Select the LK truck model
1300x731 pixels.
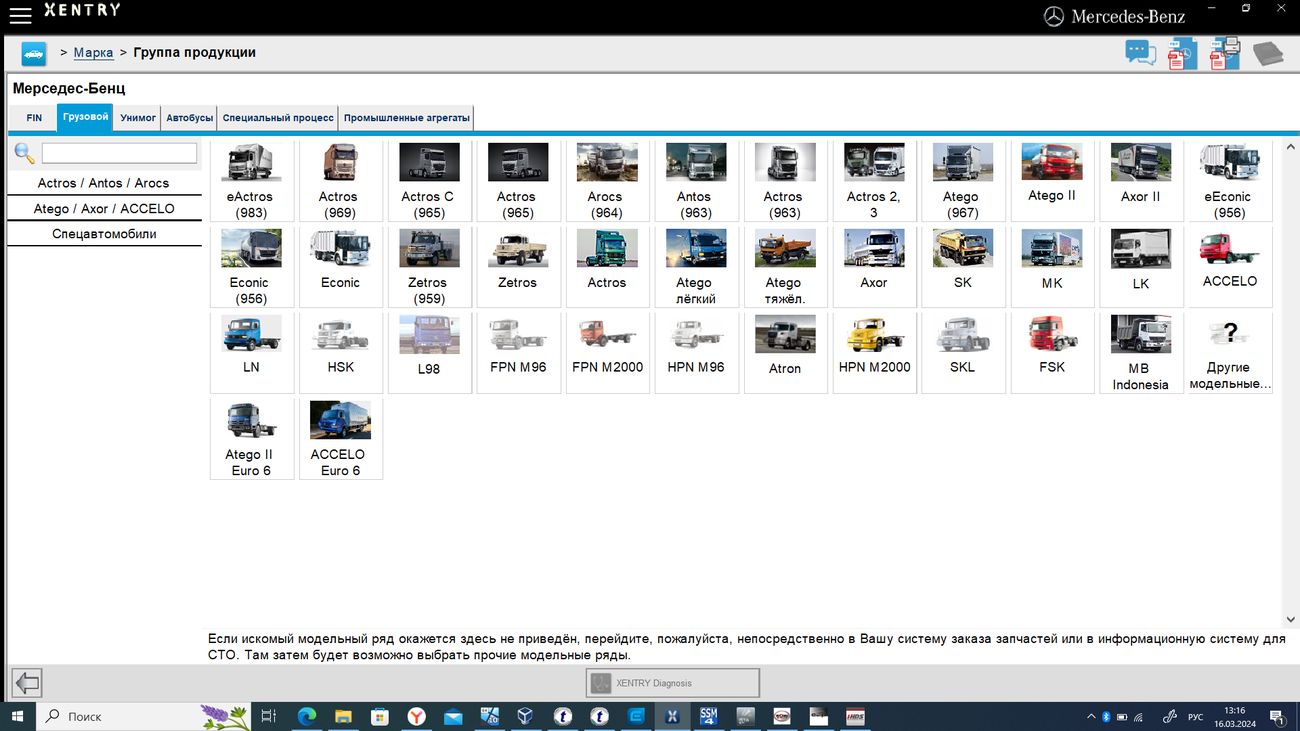tap(1141, 267)
